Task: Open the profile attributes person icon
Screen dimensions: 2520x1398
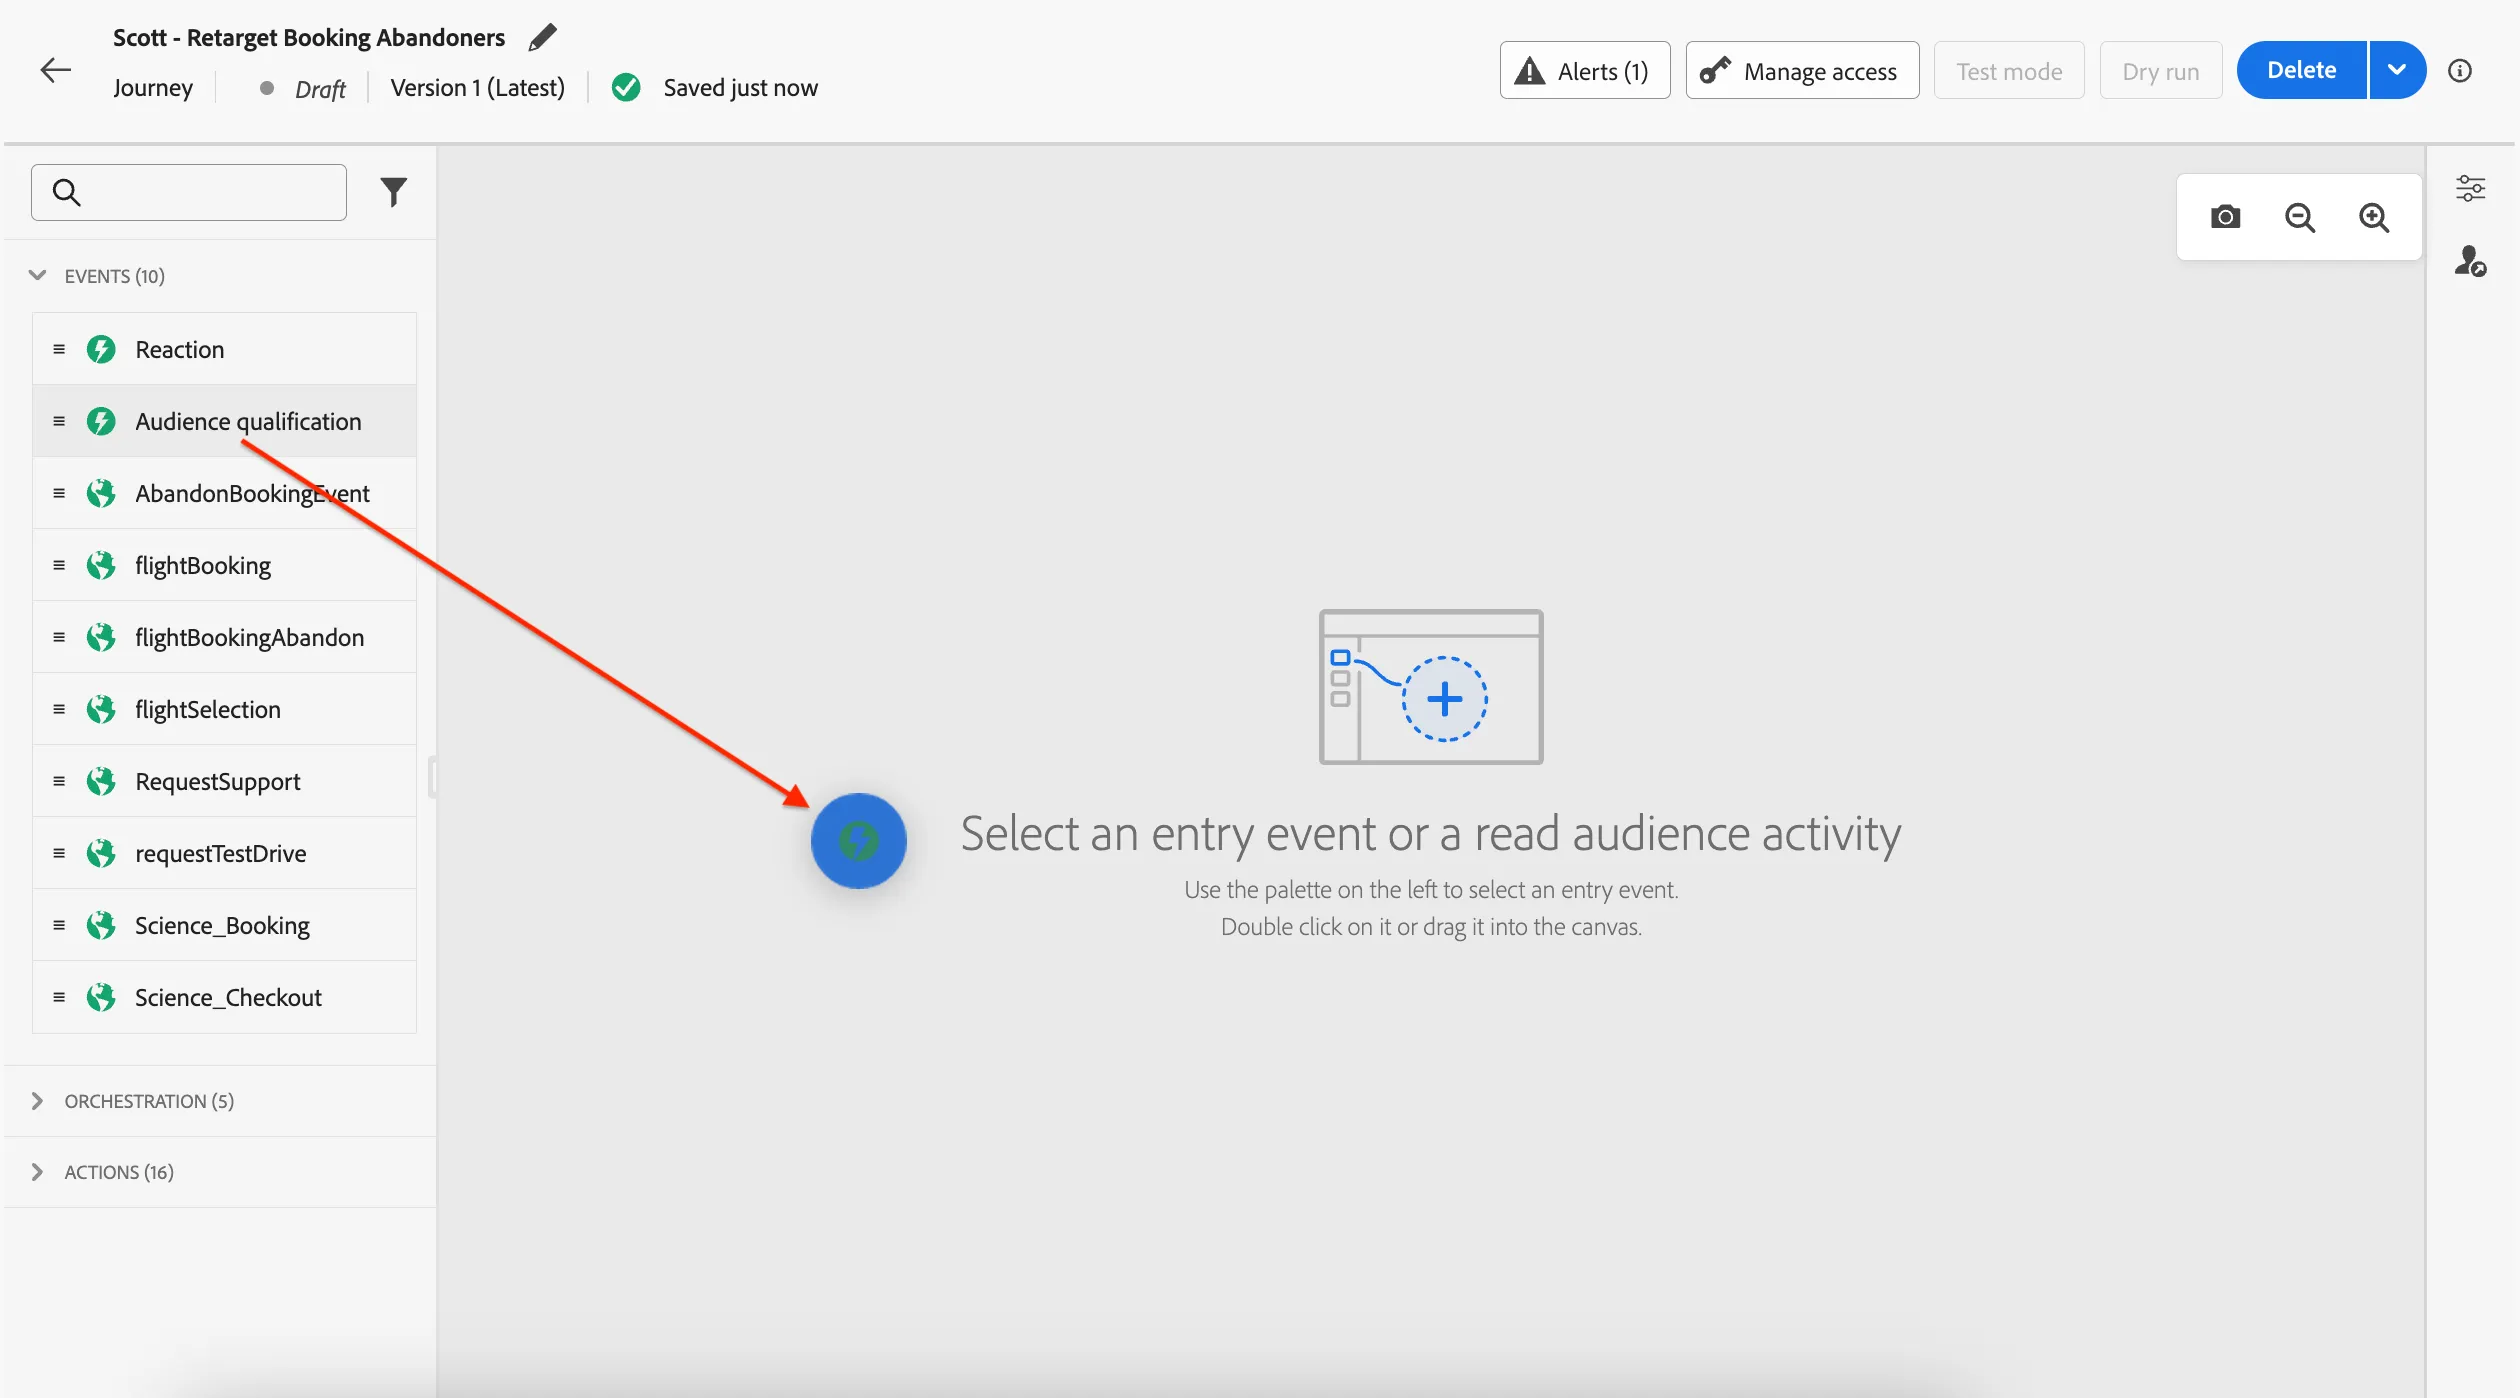Action: tap(2471, 261)
